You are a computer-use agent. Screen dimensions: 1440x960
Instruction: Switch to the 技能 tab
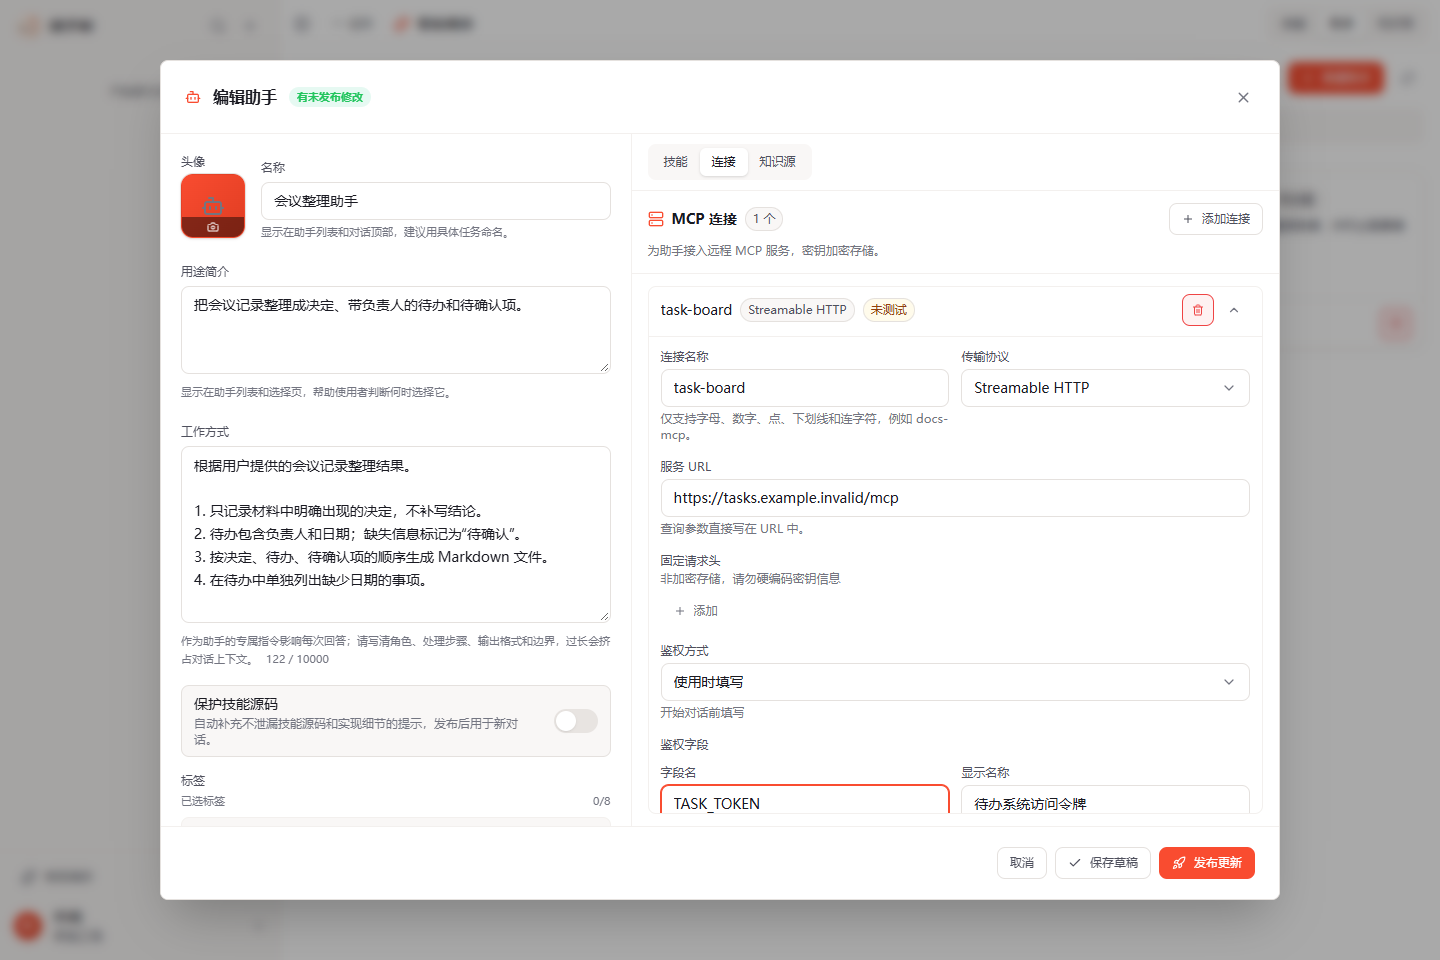point(676,162)
